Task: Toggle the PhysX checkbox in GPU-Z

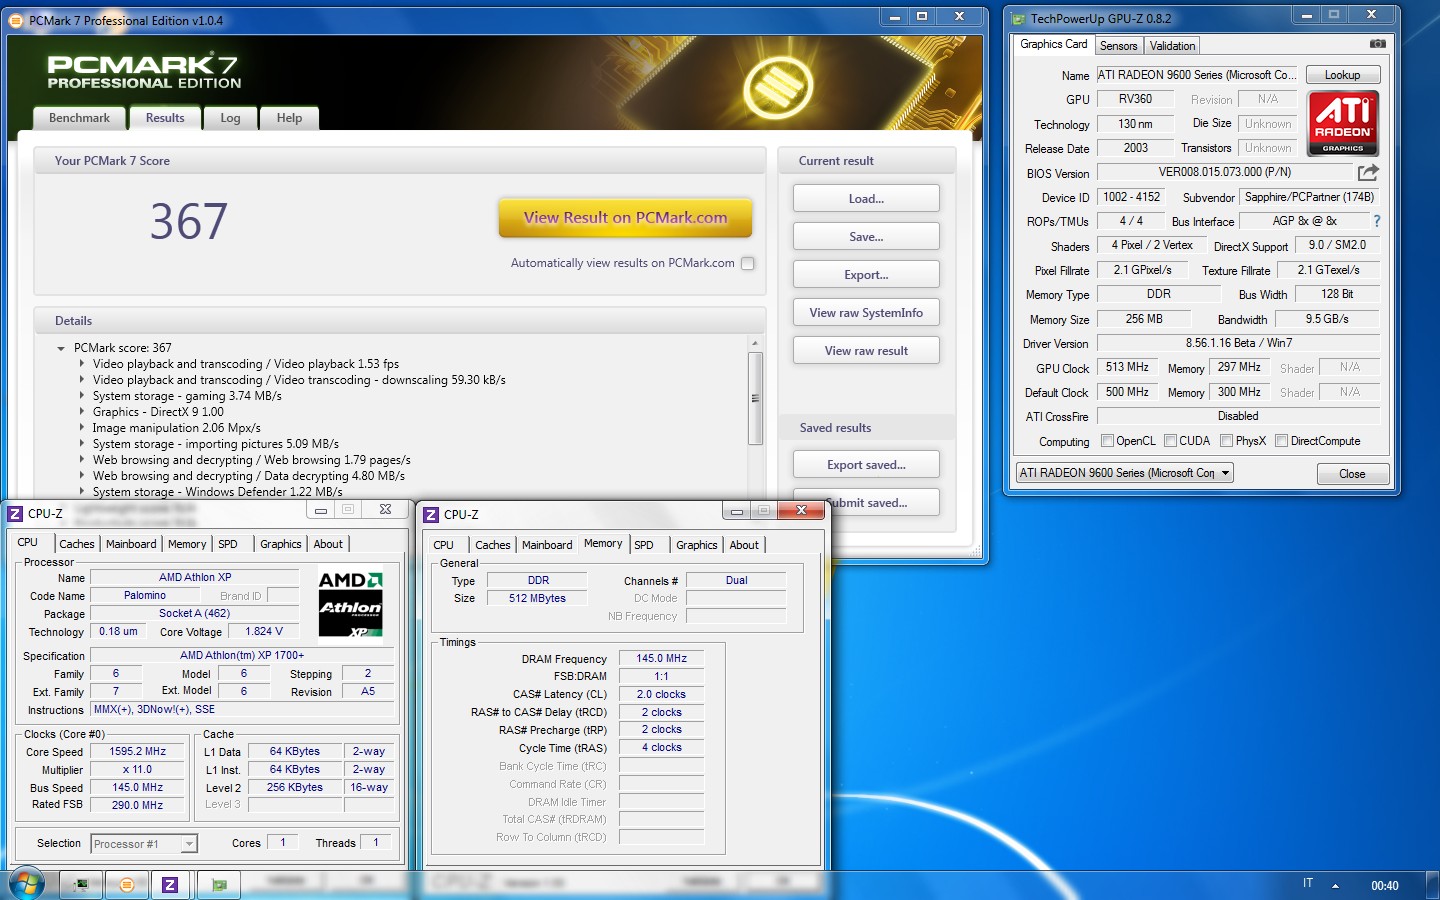Action: click(x=1226, y=441)
